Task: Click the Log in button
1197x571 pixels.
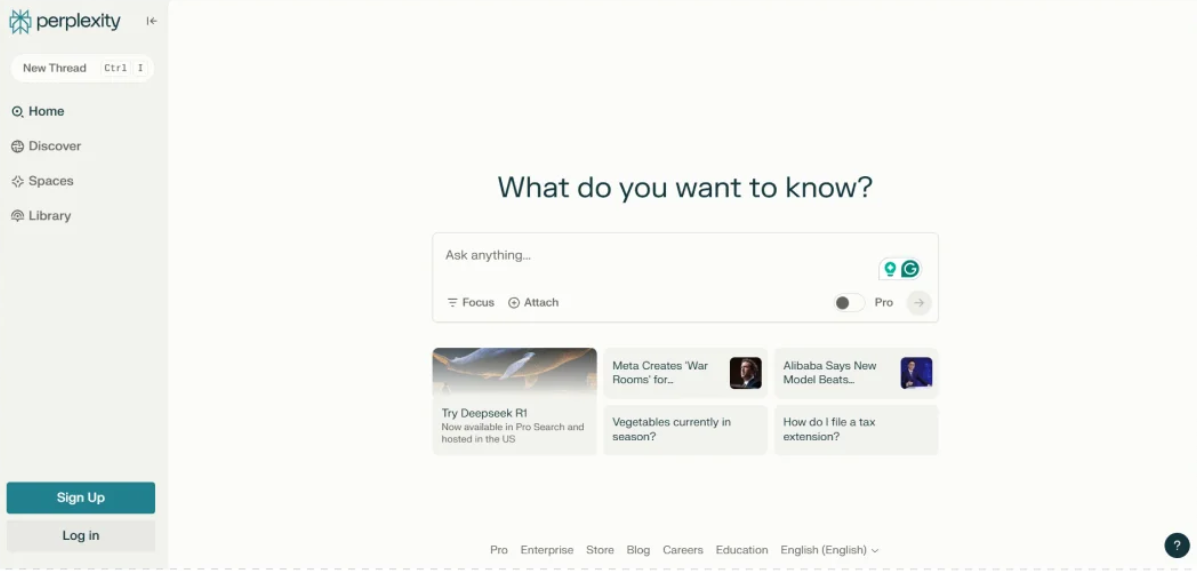Action: (x=81, y=536)
